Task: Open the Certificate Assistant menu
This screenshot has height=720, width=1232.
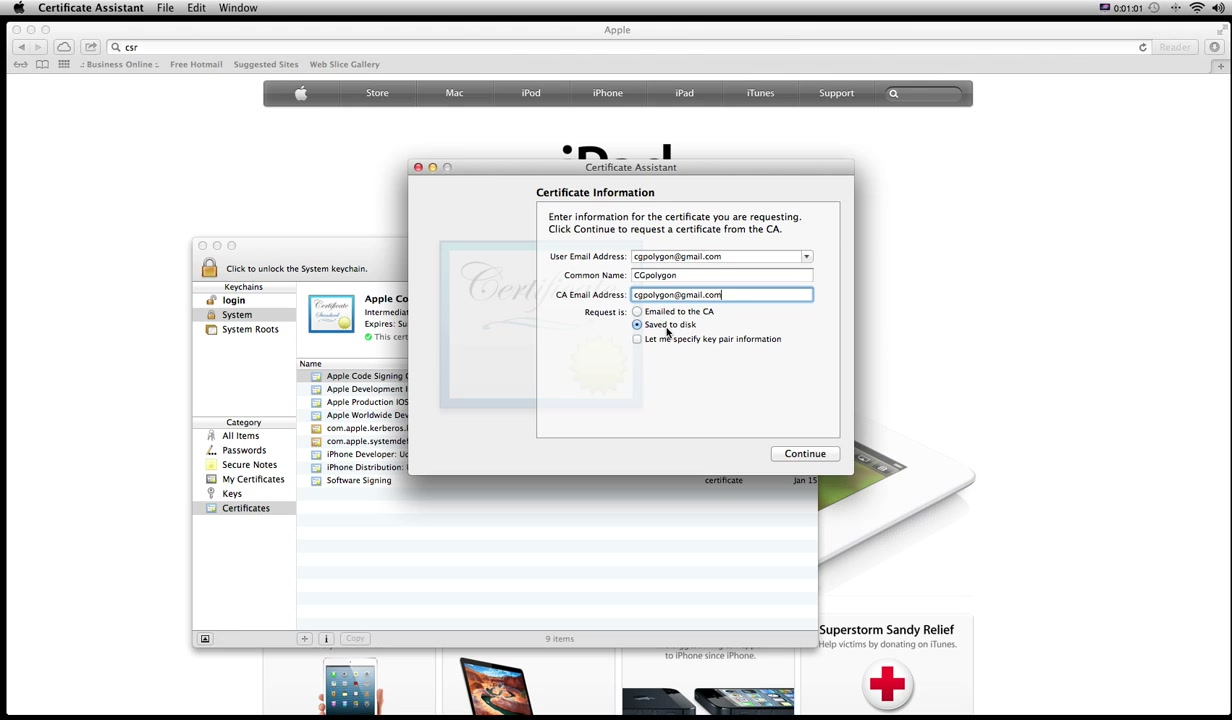Action: pos(91,8)
